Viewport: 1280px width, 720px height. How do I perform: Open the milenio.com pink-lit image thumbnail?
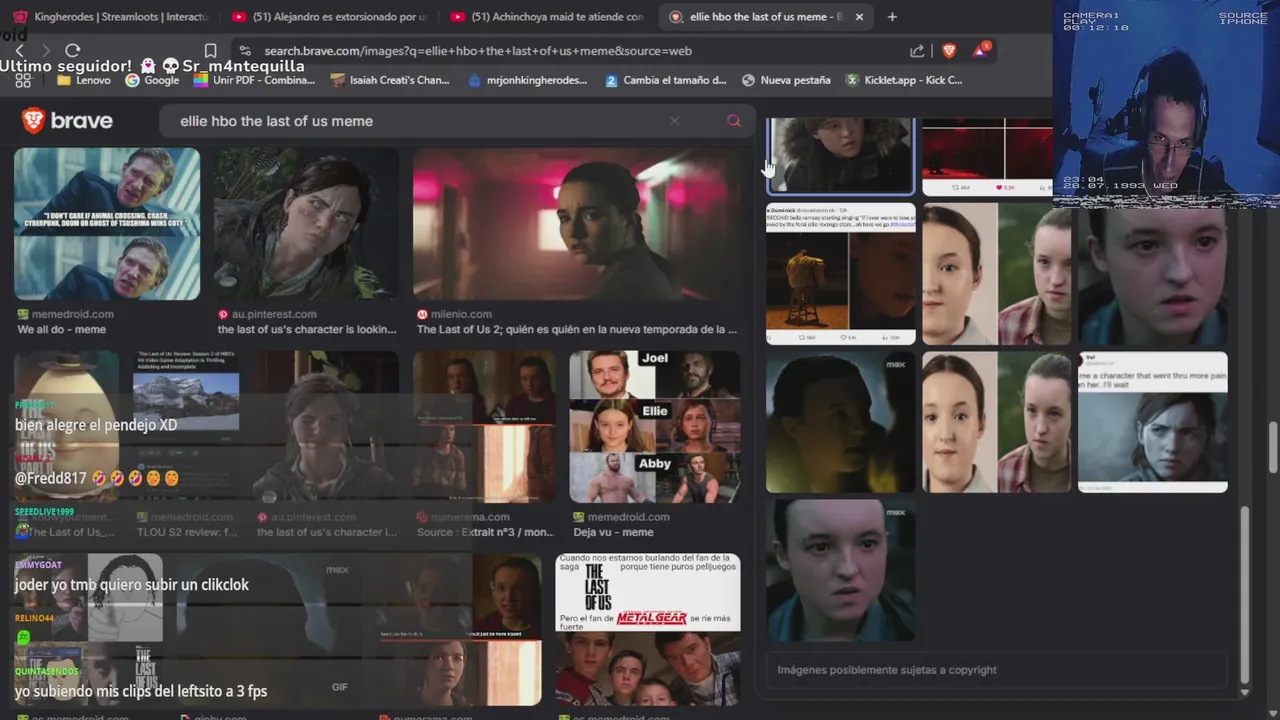tap(577, 224)
